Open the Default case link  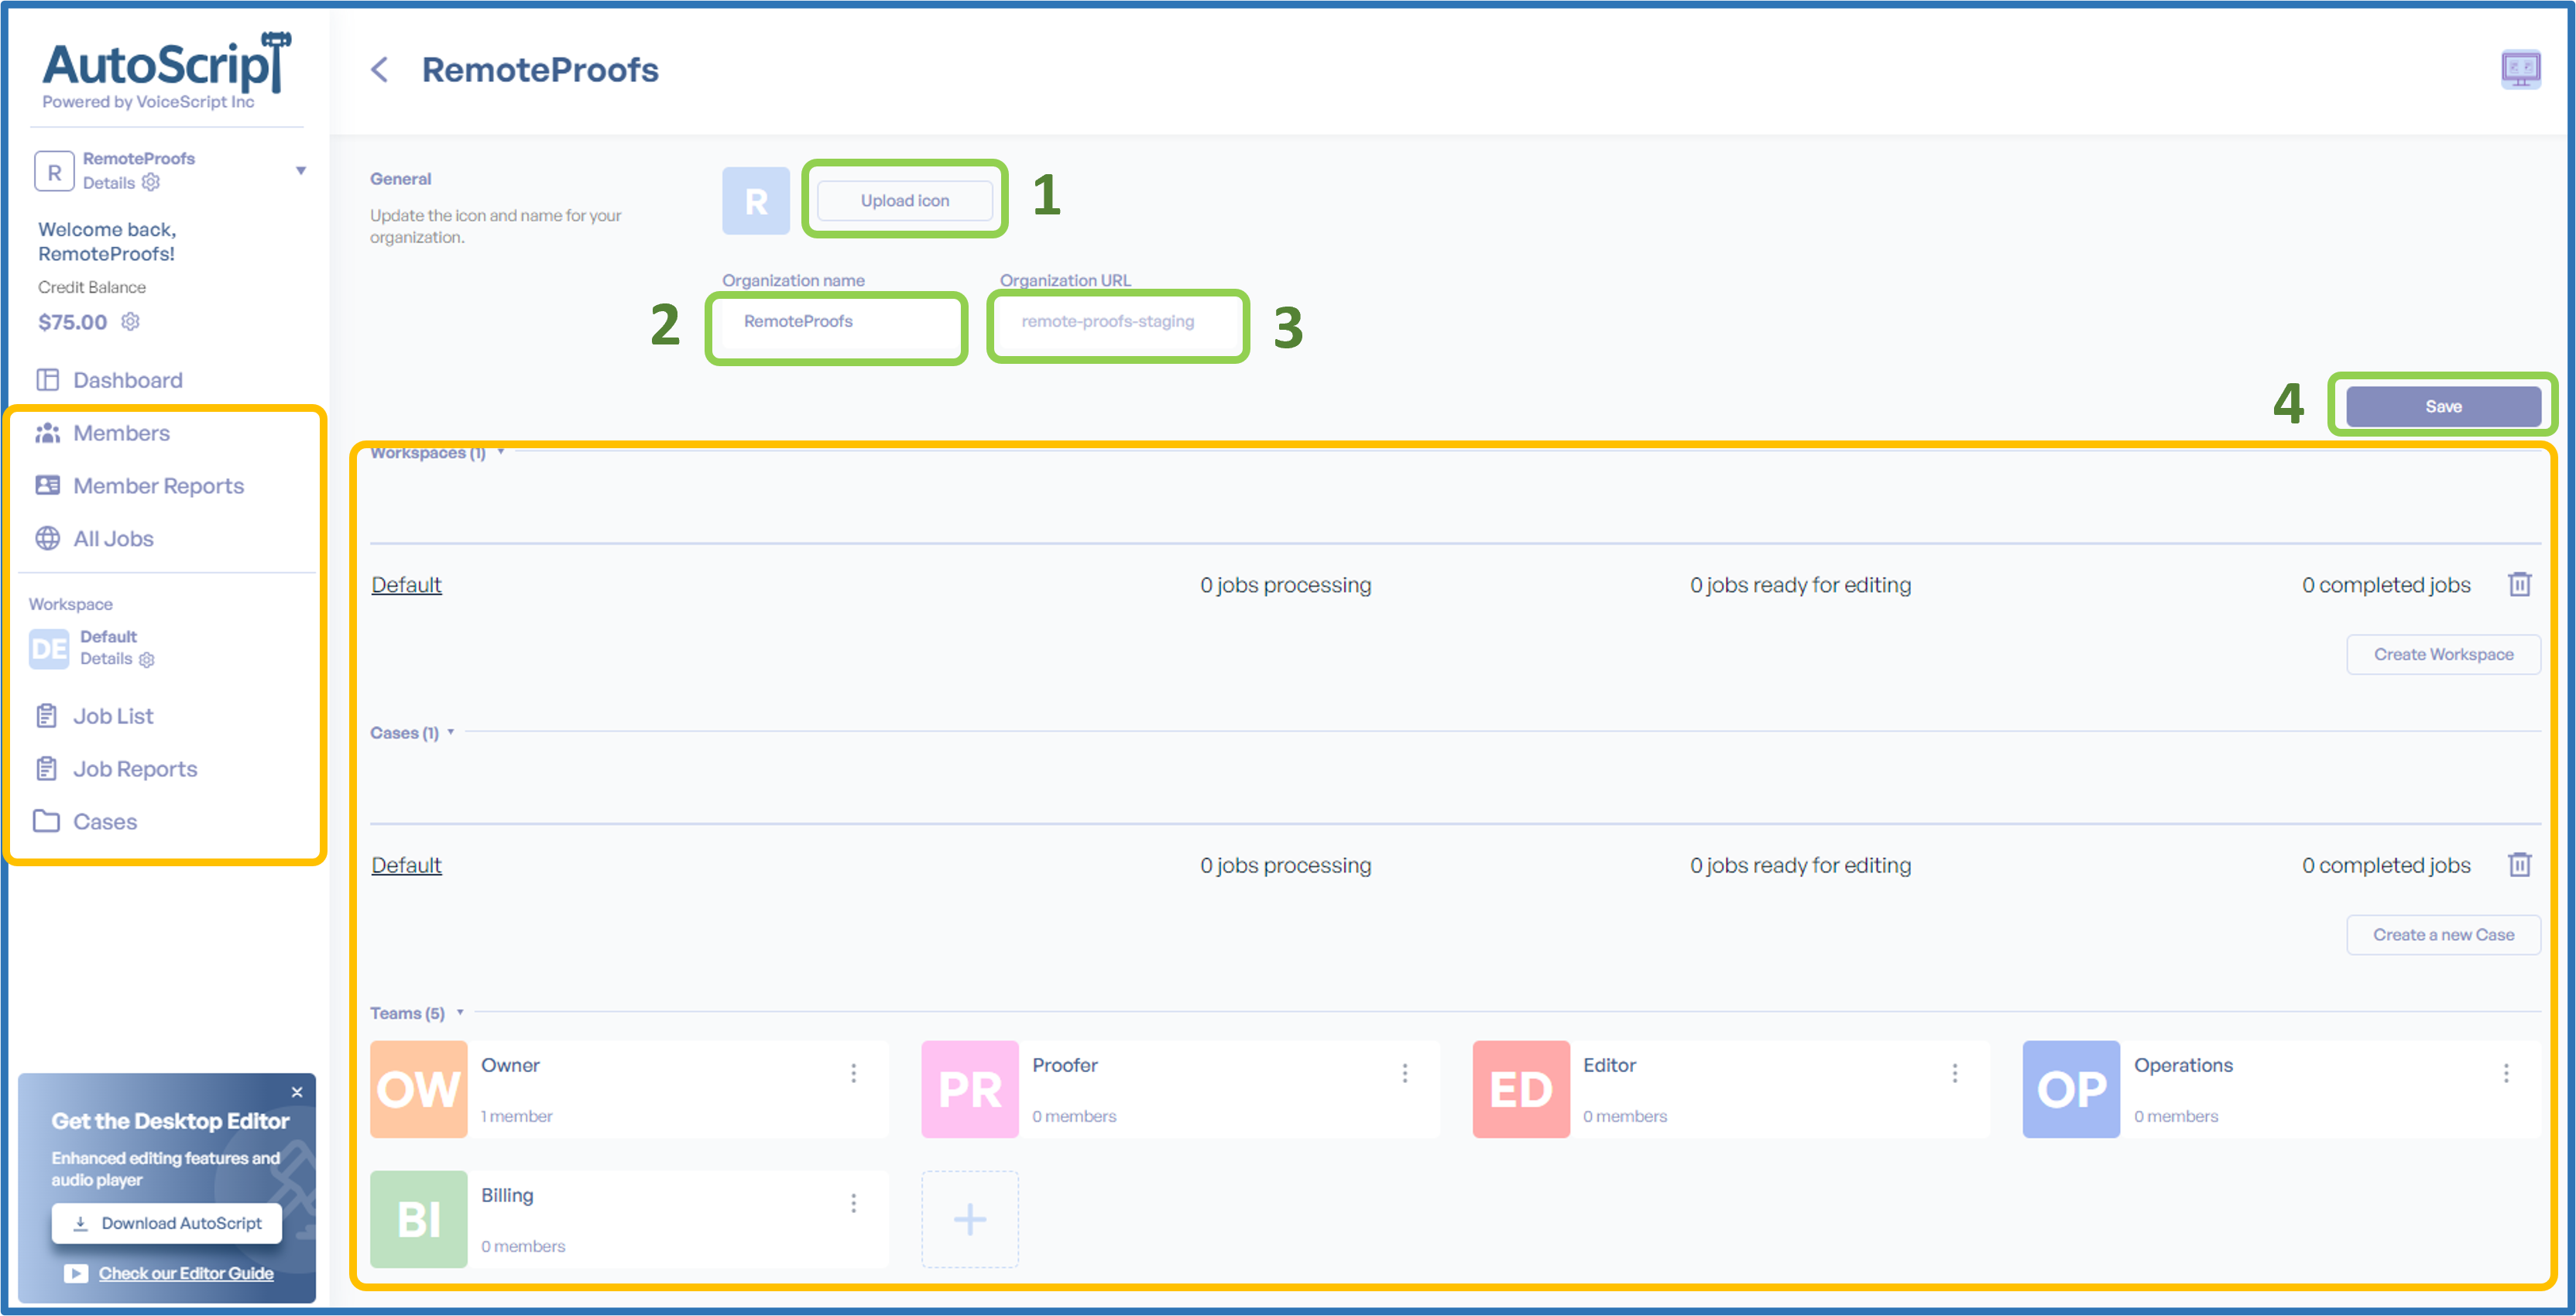pos(406,865)
